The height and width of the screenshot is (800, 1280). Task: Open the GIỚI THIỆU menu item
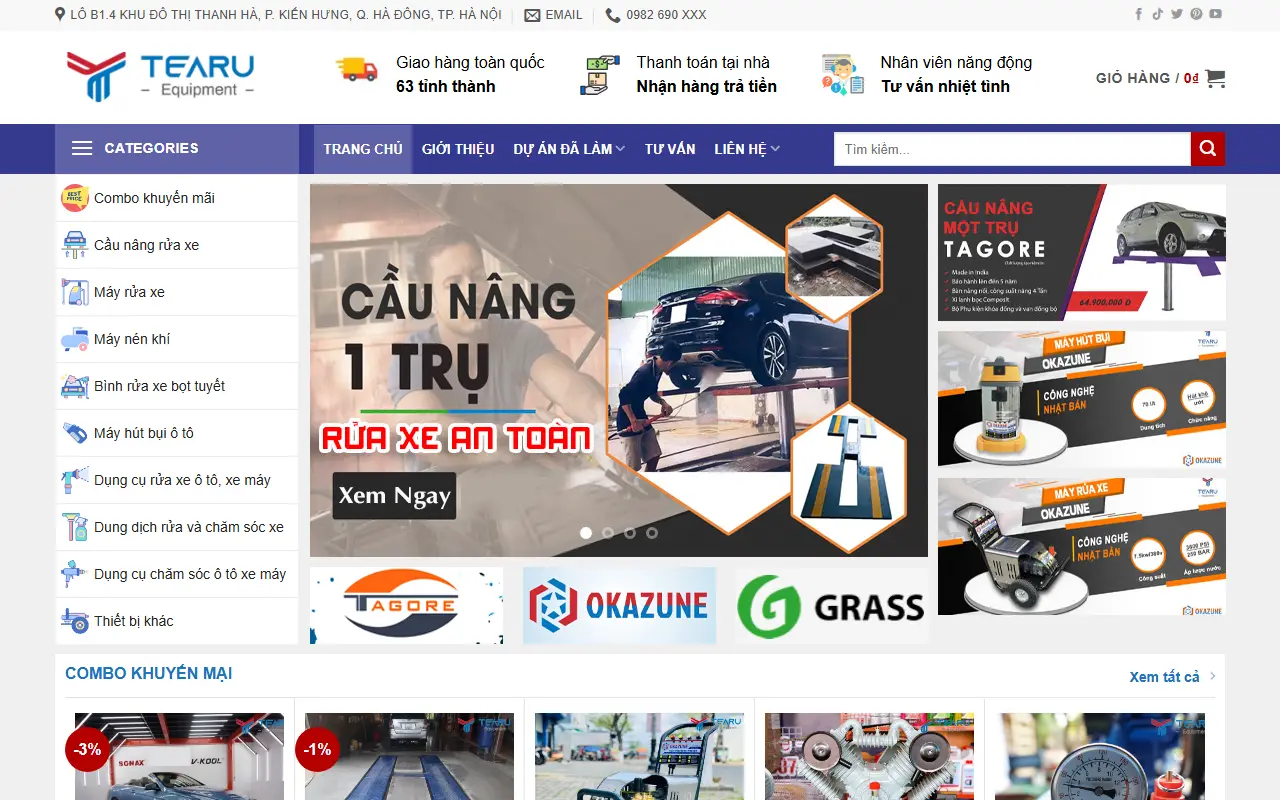[458, 149]
